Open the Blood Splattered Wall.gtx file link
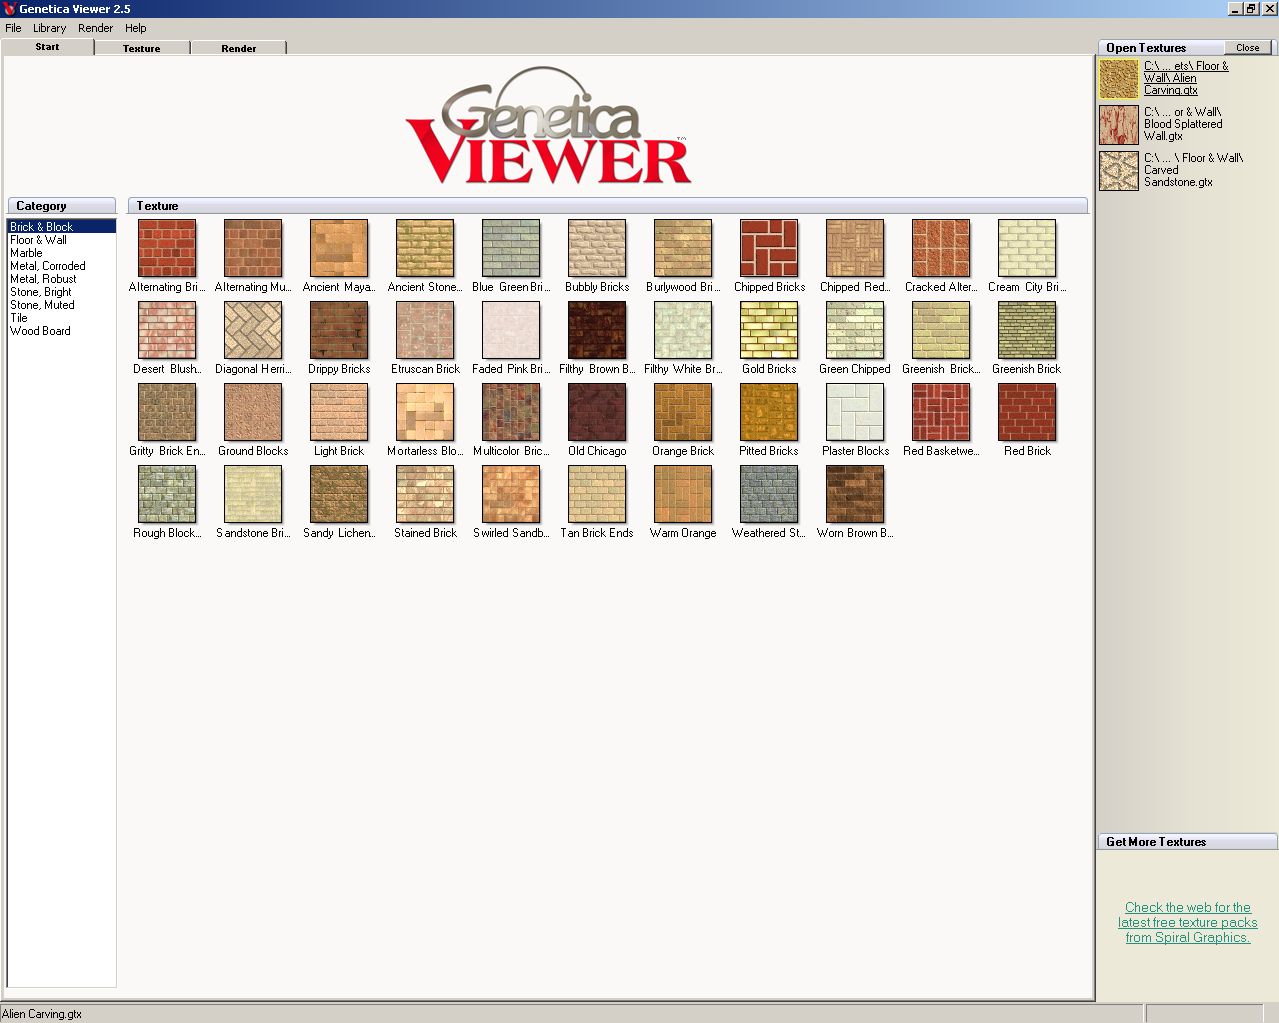Viewport: 1279px width, 1023px height. tap(1183, 124)
